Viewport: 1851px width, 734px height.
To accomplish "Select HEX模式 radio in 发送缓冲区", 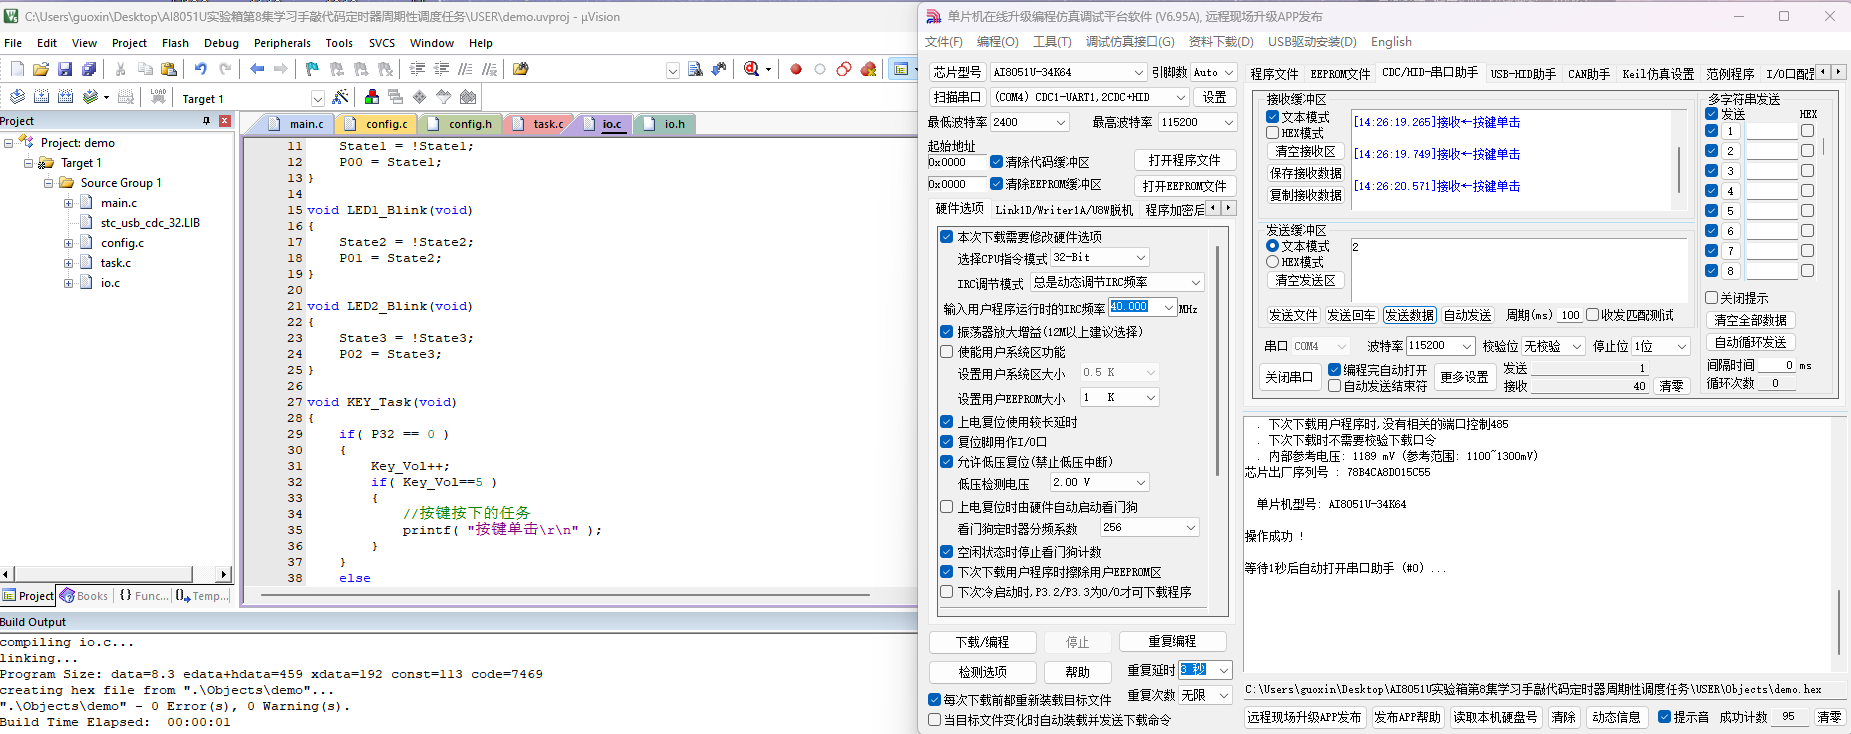I will 1273,262.
